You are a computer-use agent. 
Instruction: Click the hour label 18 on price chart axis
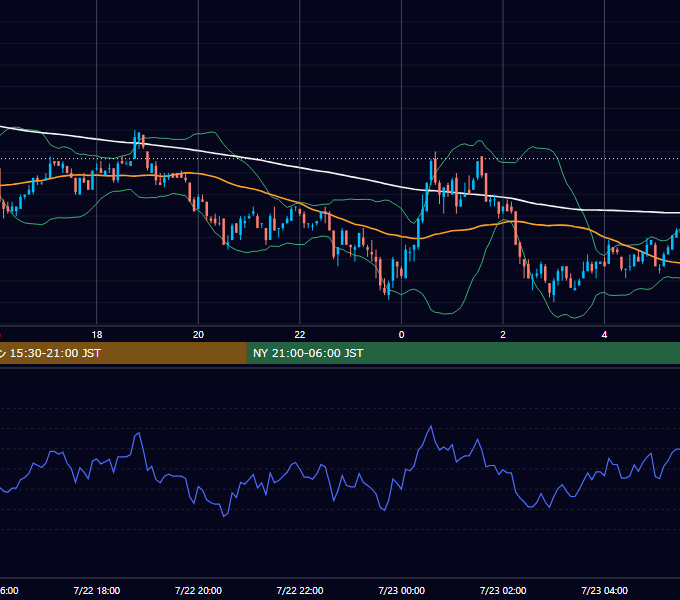pyautogui.click(x=97, y=335)
